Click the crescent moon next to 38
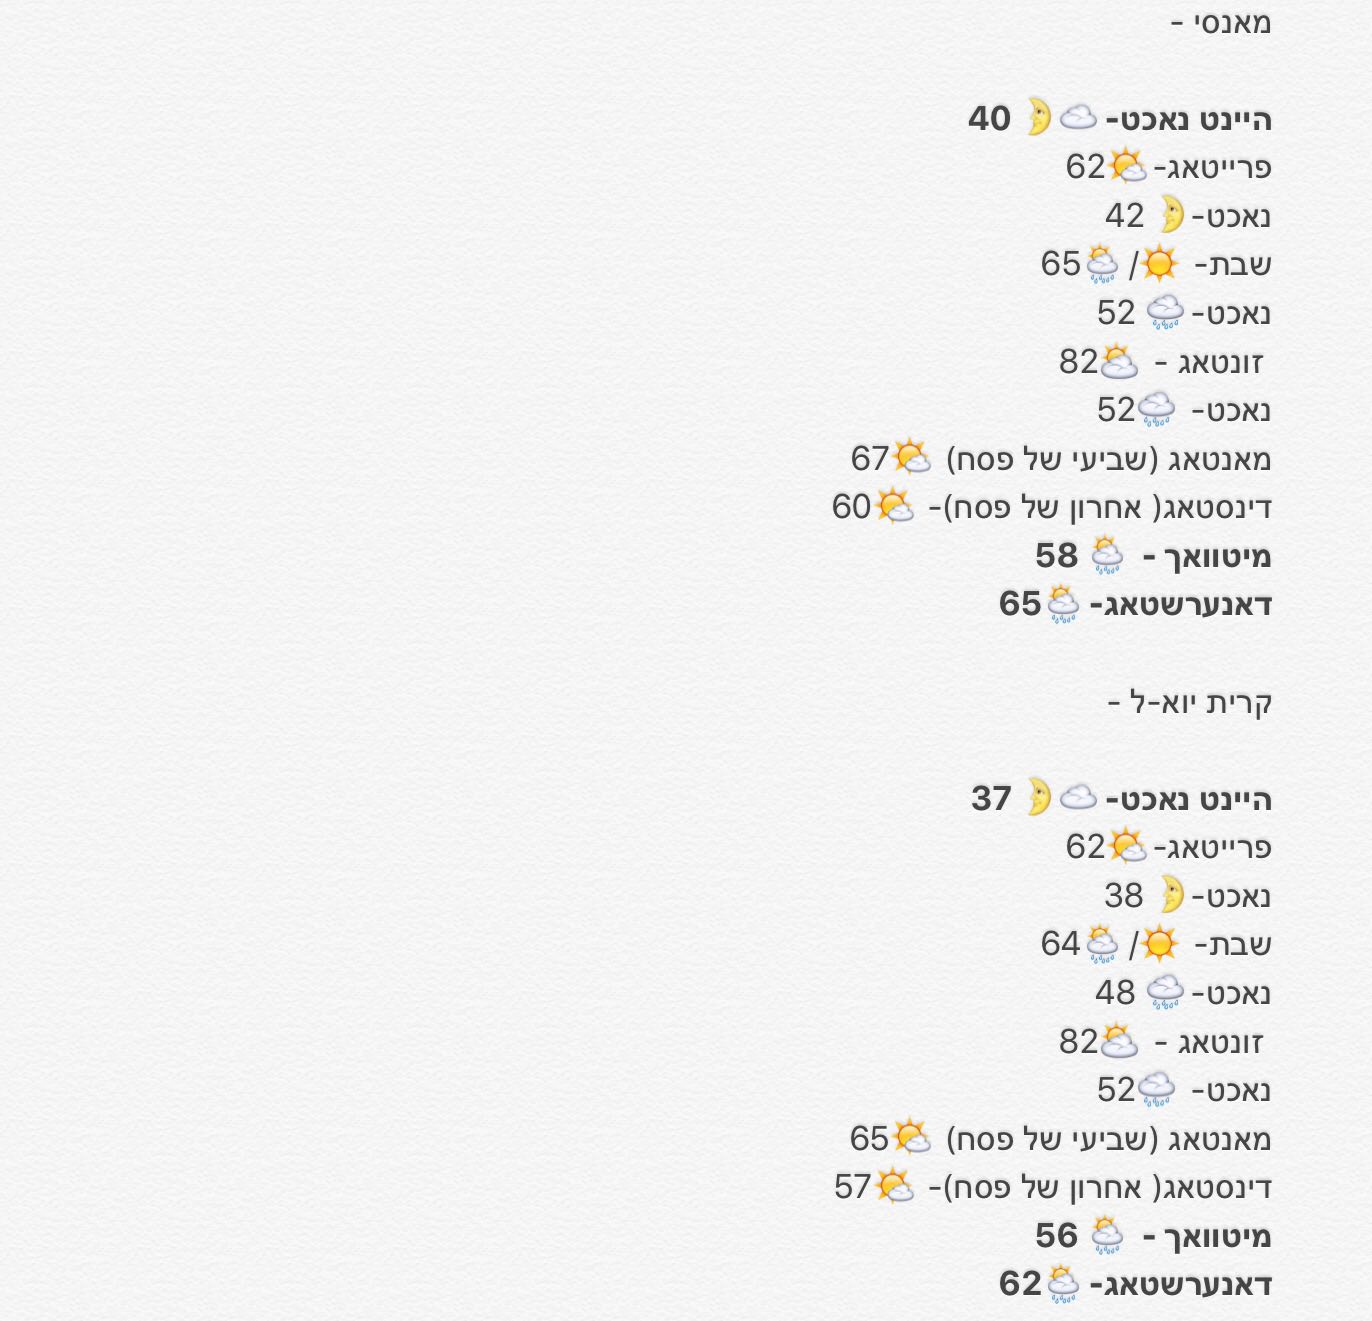Screen dimensions: 1372x1321 point(1172,895)
